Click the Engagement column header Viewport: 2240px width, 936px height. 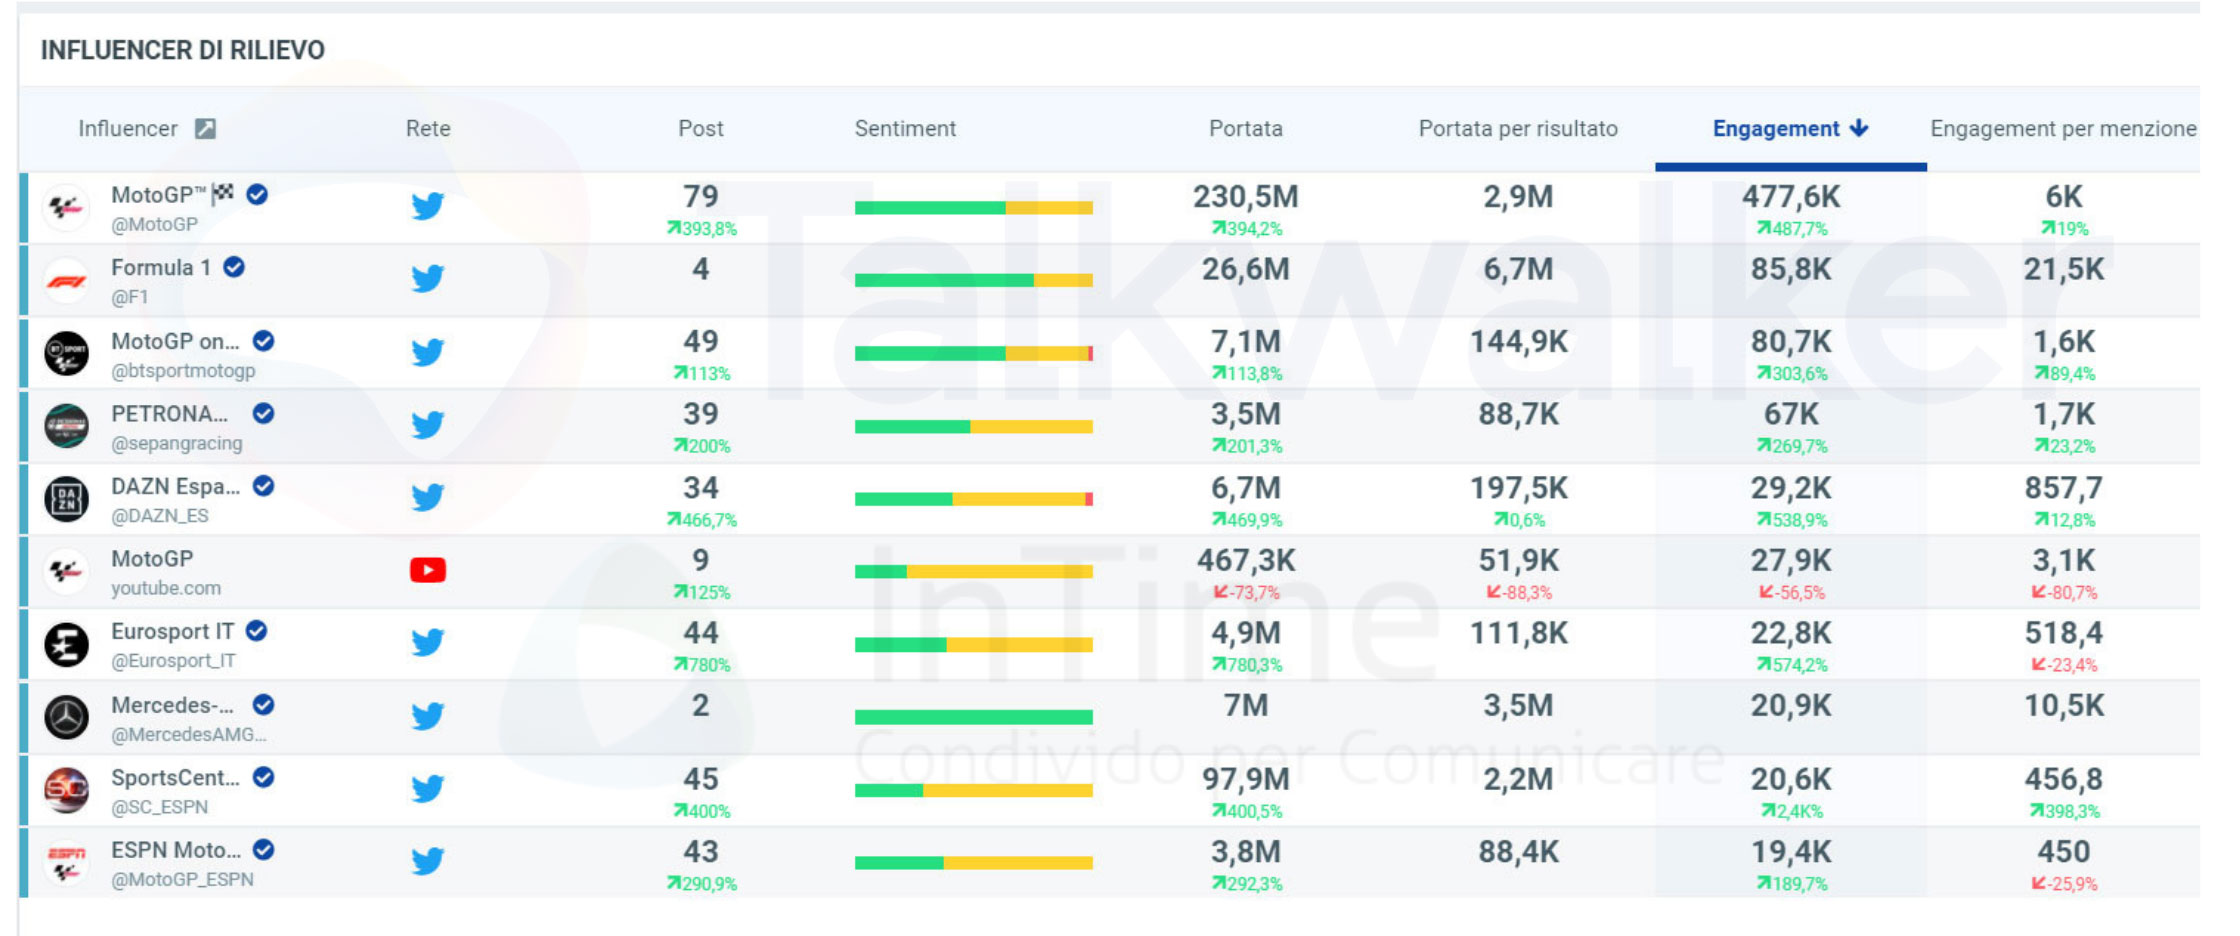1776,128
